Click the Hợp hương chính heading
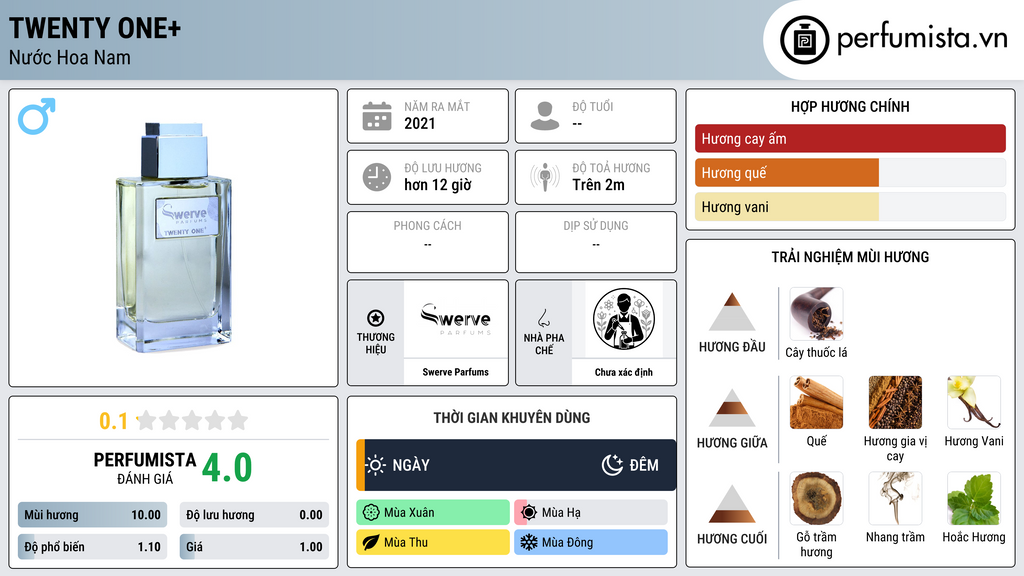 click(x=850, y=106)
